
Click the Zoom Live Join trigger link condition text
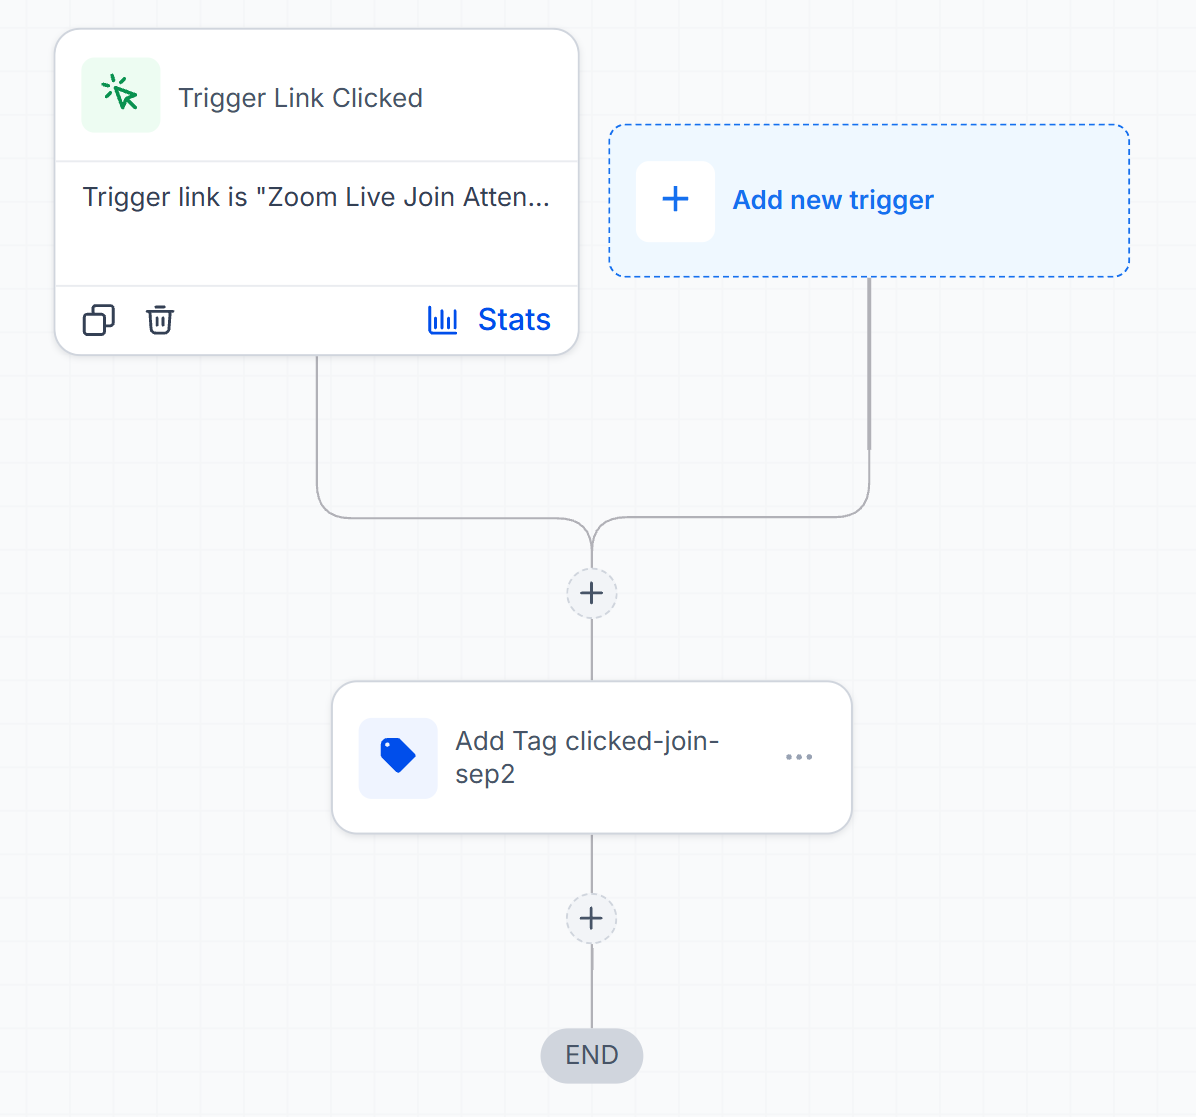tap(317, 197)
